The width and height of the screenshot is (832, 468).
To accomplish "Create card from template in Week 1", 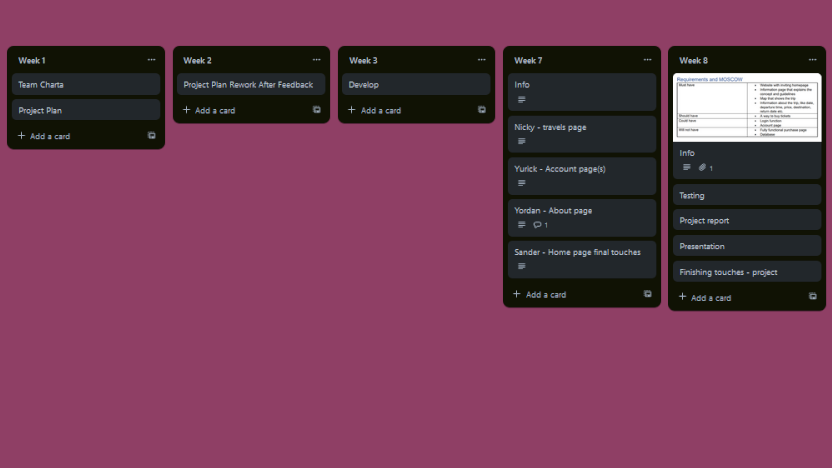I will (151, 136).
